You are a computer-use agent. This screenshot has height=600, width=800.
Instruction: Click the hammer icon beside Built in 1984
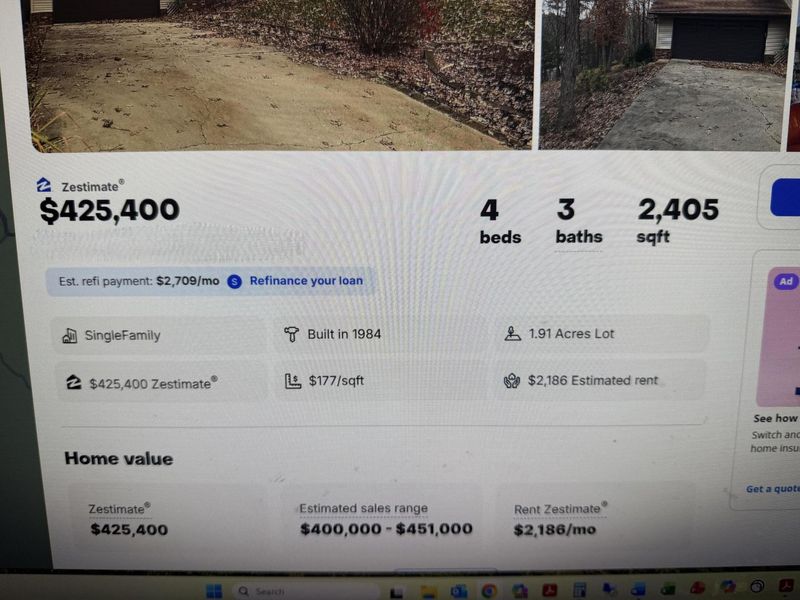(x=291, y=335)
